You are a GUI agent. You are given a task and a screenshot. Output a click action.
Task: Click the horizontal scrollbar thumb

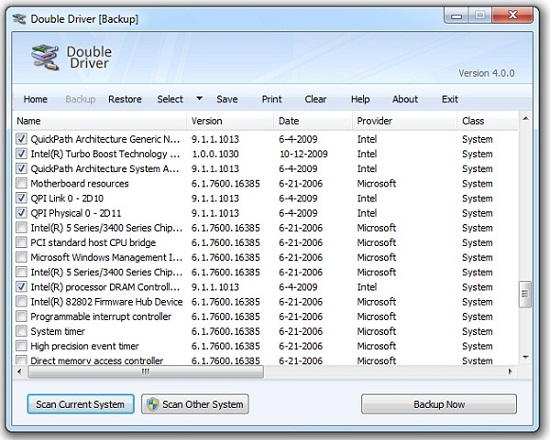click(x=146, y=372)
